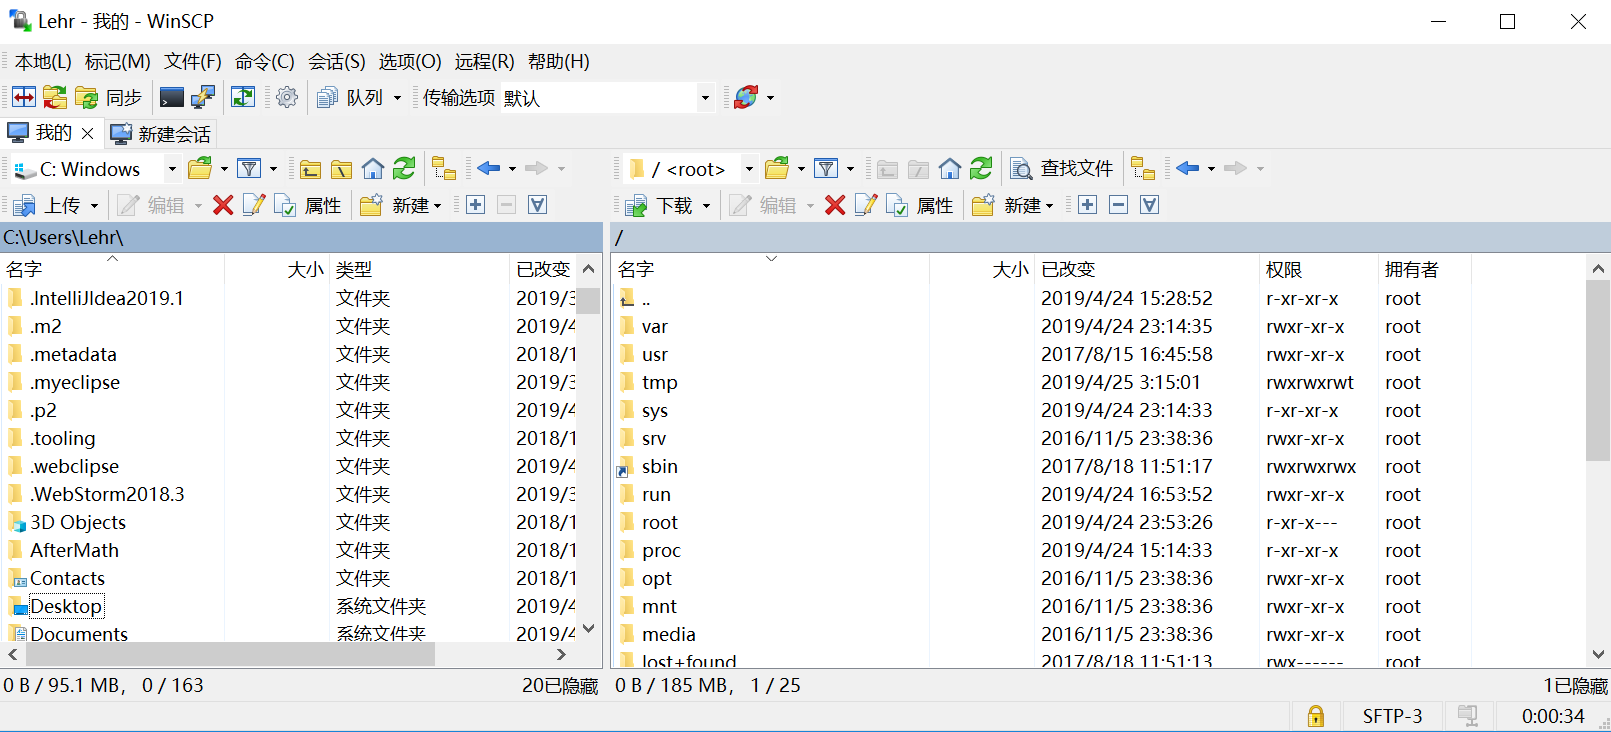The height and width of the screenshot is (732, 1611).
Task: Open the 文件(F) menu
Action: (x=193, y=62)
